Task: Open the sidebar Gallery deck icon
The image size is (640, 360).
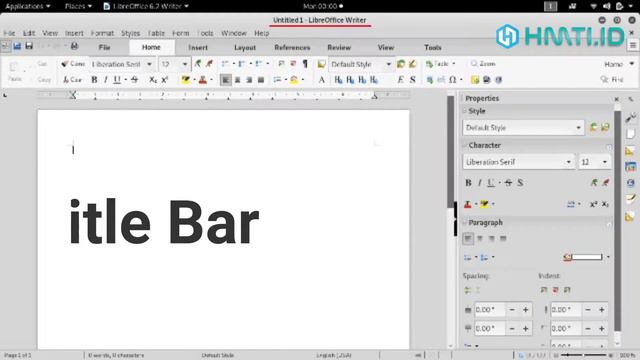Action: tap(630, 167)
